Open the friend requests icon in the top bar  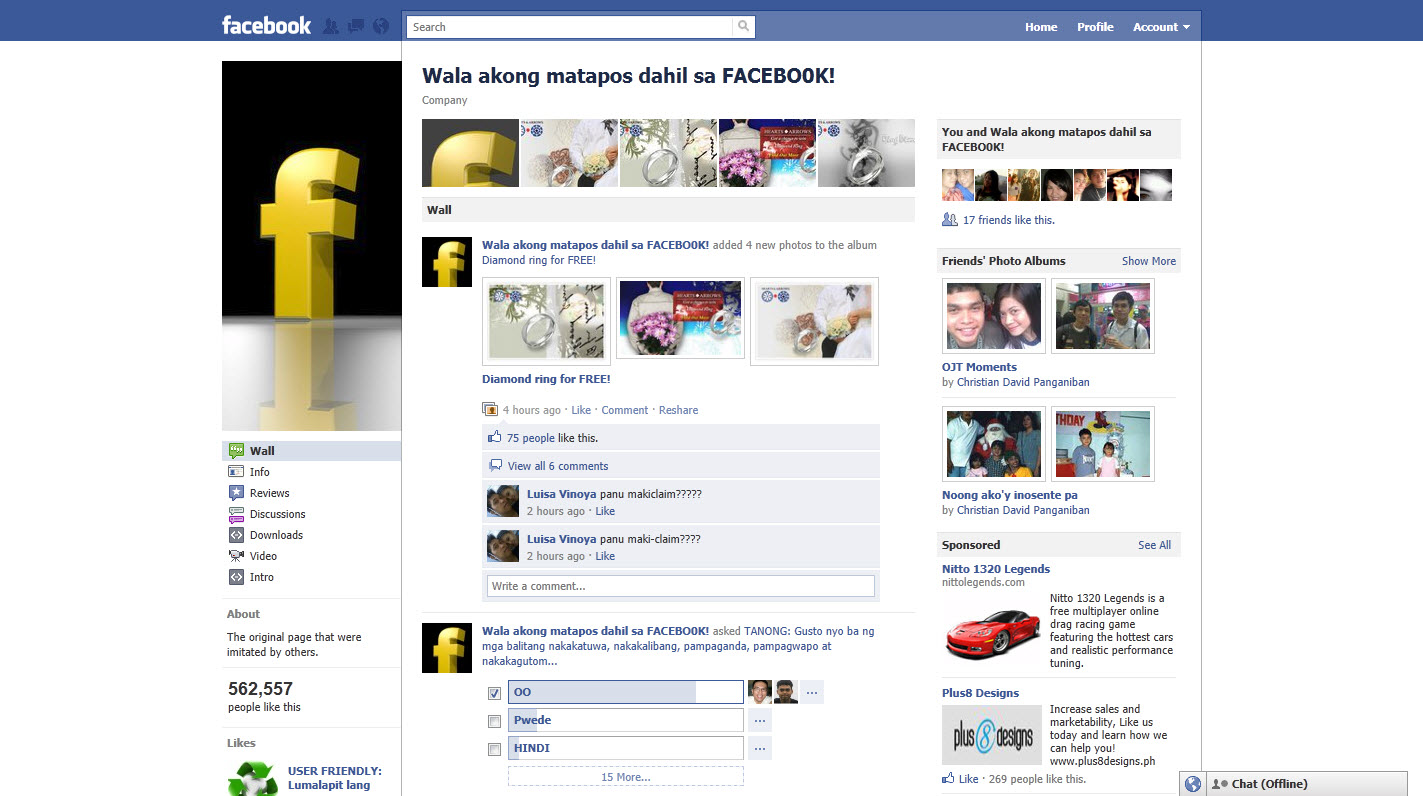tap(331, 27)
